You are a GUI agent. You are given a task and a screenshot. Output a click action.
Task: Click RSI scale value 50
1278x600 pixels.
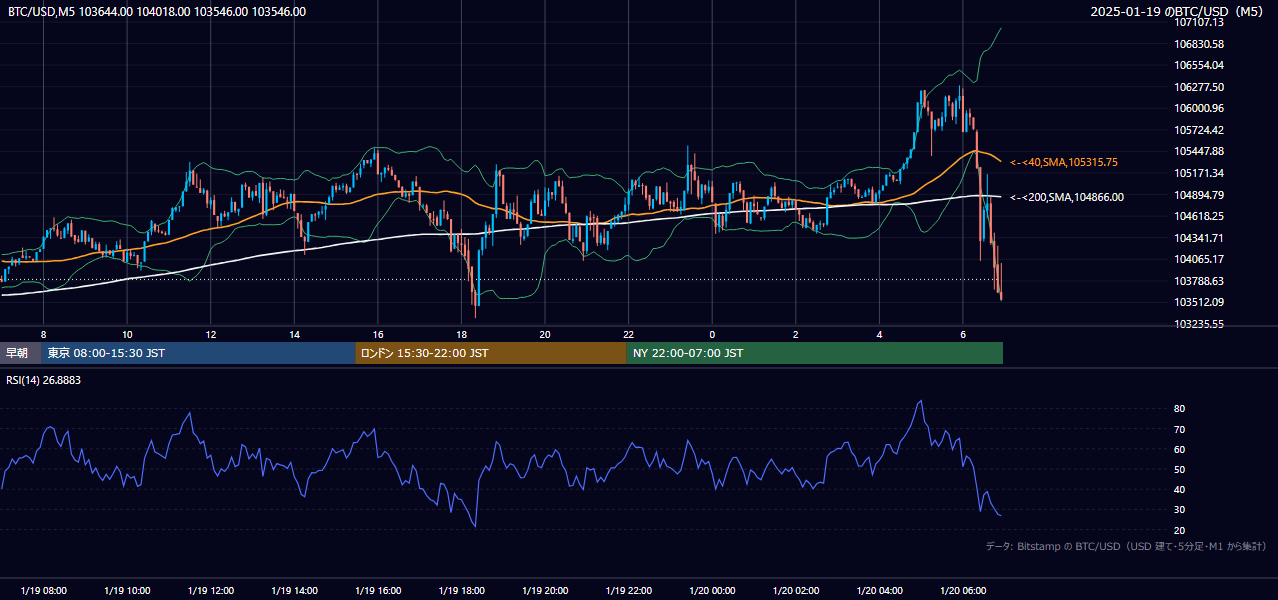click(x=1179, y=469)
